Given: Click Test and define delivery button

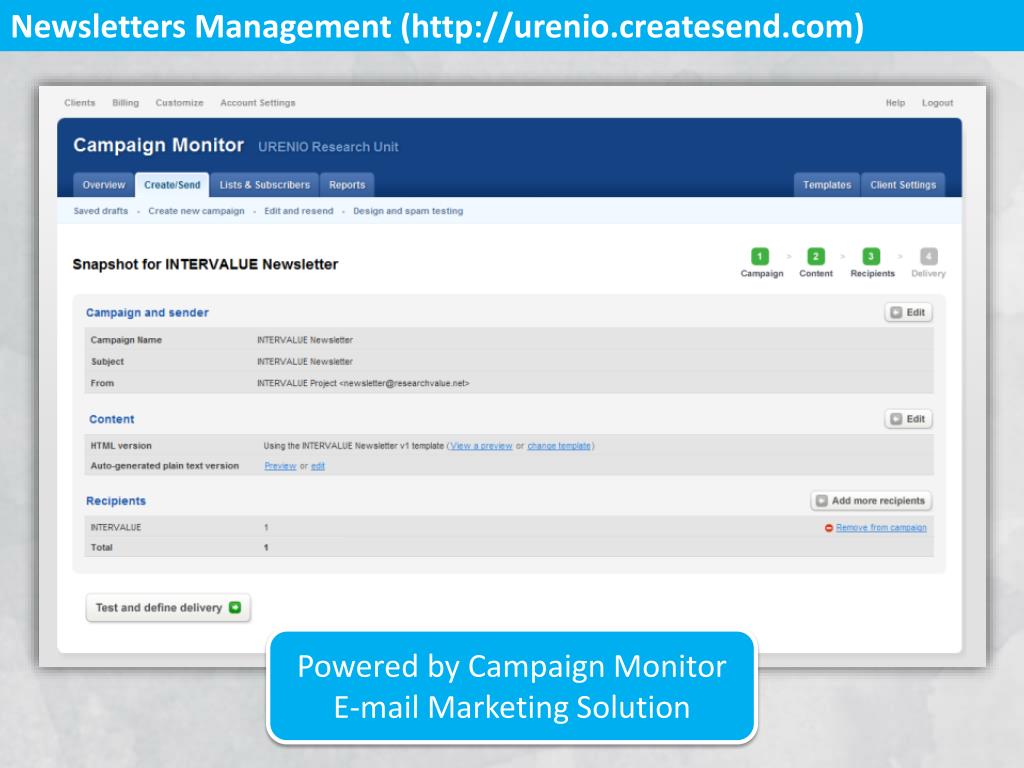Looking at the screenshot, I should 168,607.
